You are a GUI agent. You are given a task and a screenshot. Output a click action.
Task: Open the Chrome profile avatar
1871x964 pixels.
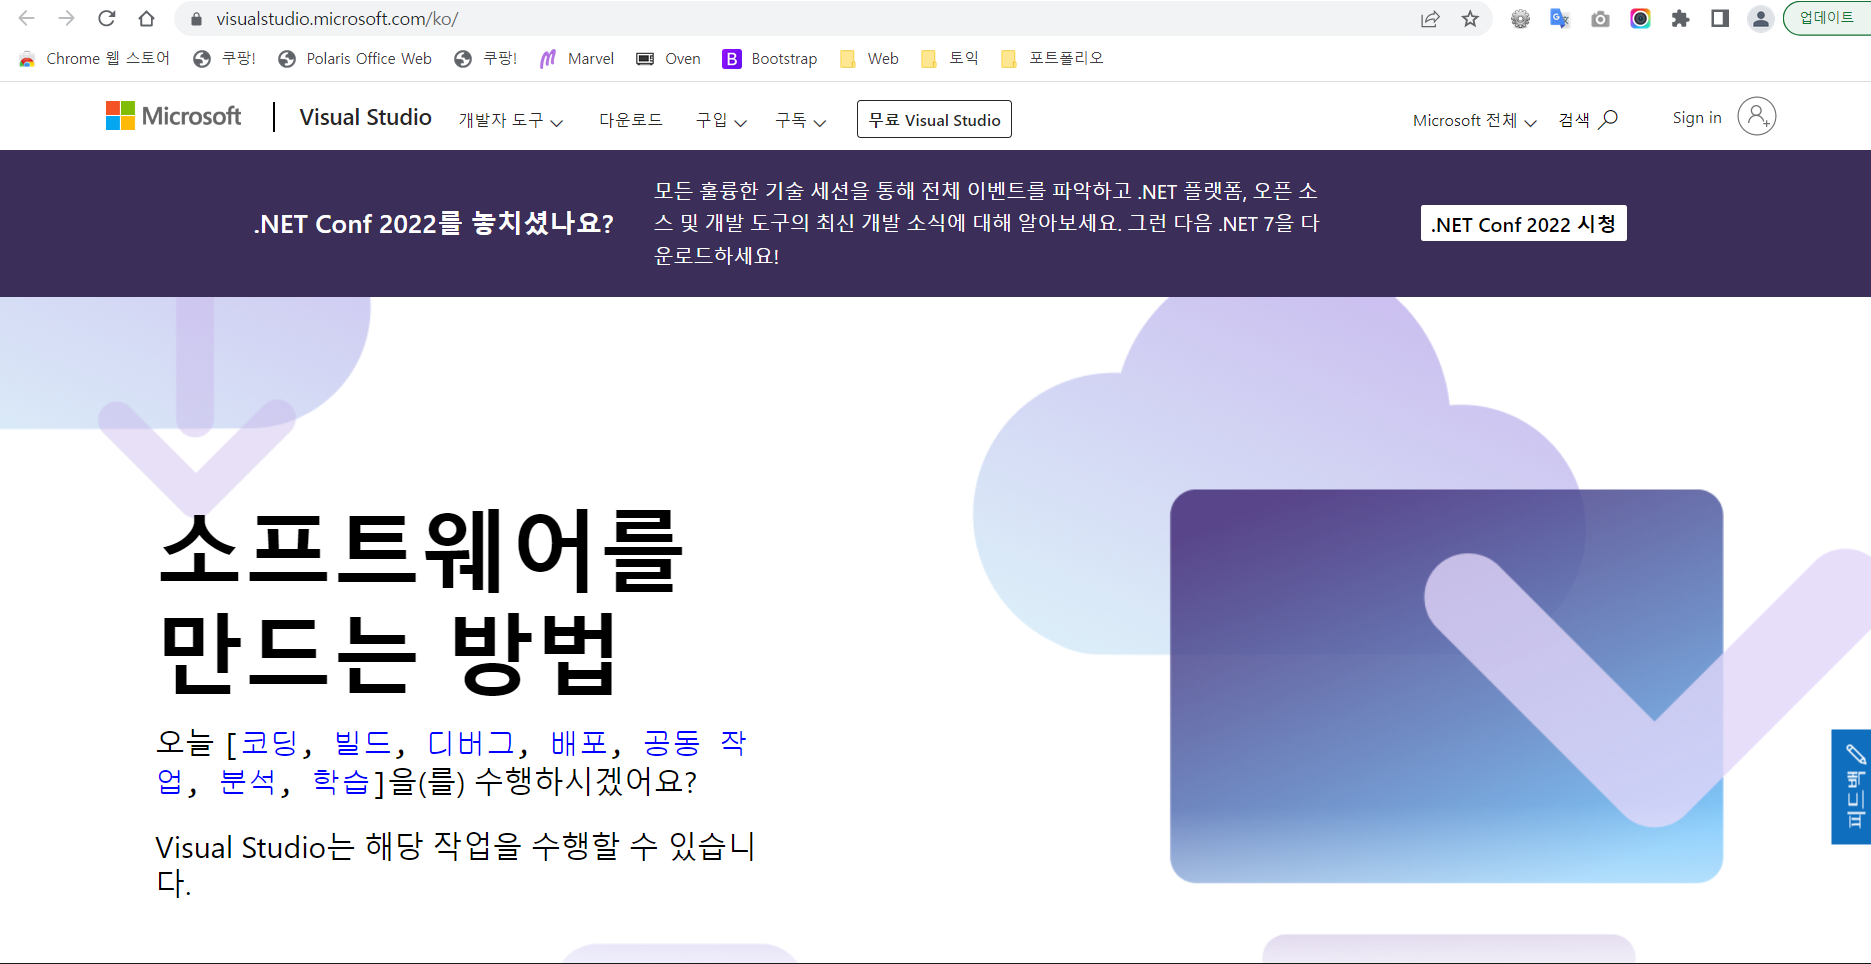(1761, 19)
